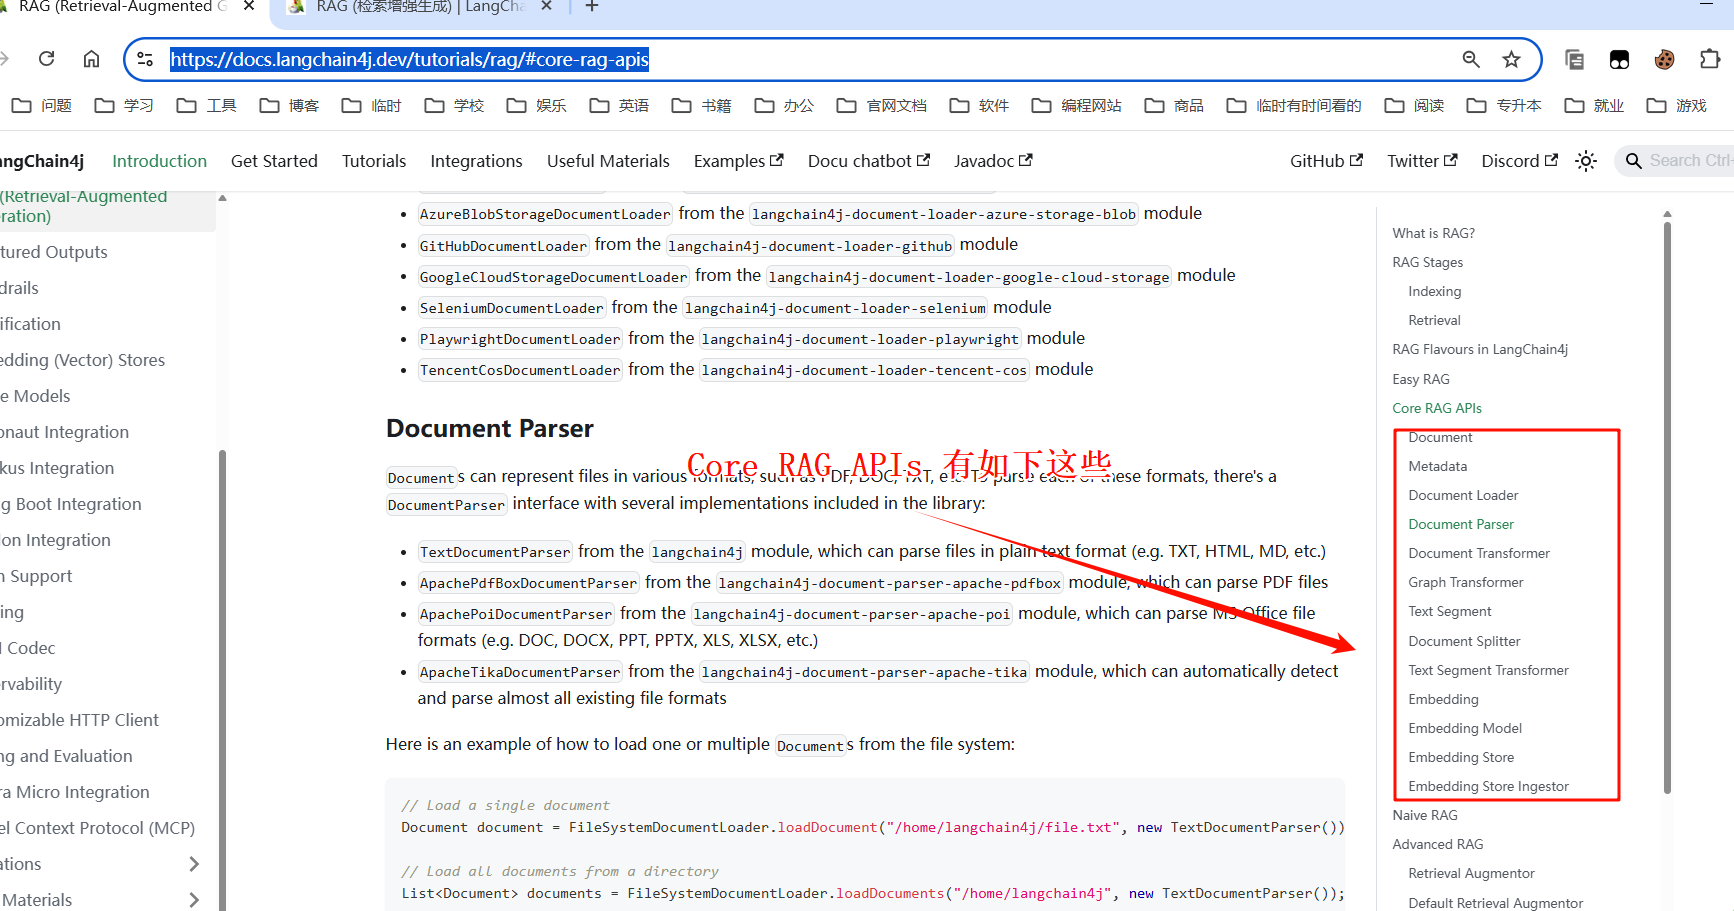
Task: Click the browser reload icon
Action: 46,59
